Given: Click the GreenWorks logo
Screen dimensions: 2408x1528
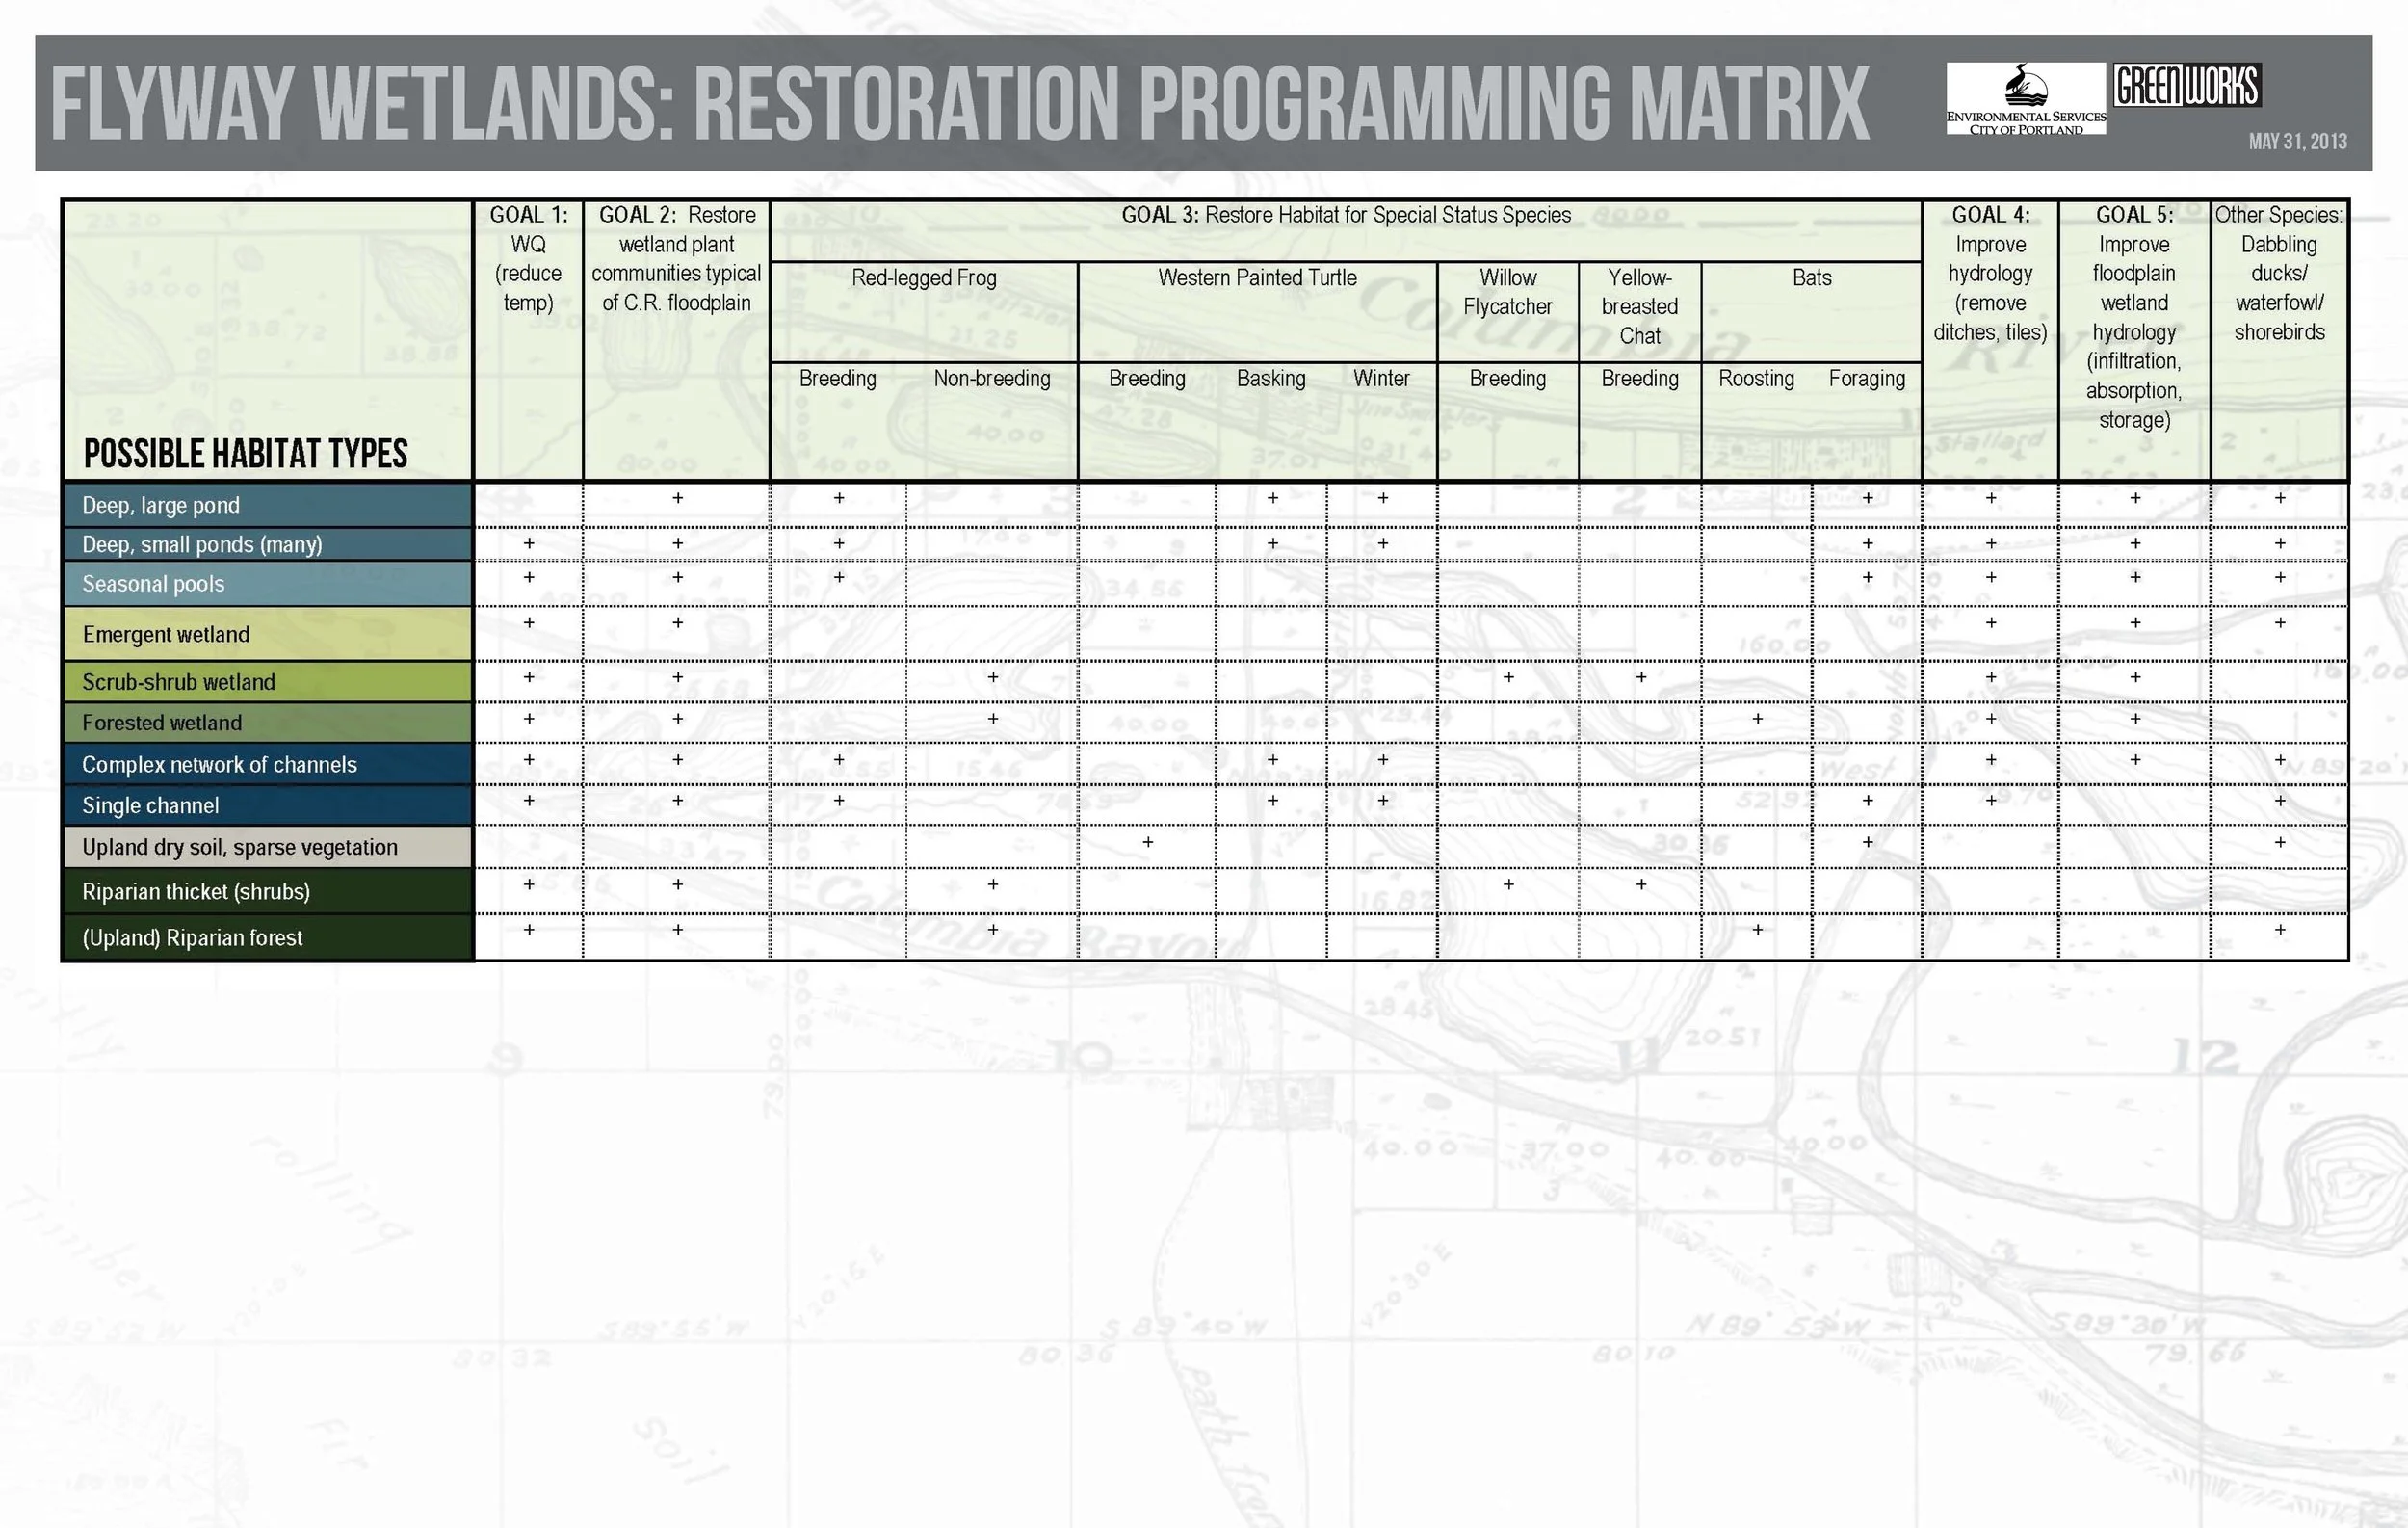Looking at the screenshot, I should [x=2186, y=86].
